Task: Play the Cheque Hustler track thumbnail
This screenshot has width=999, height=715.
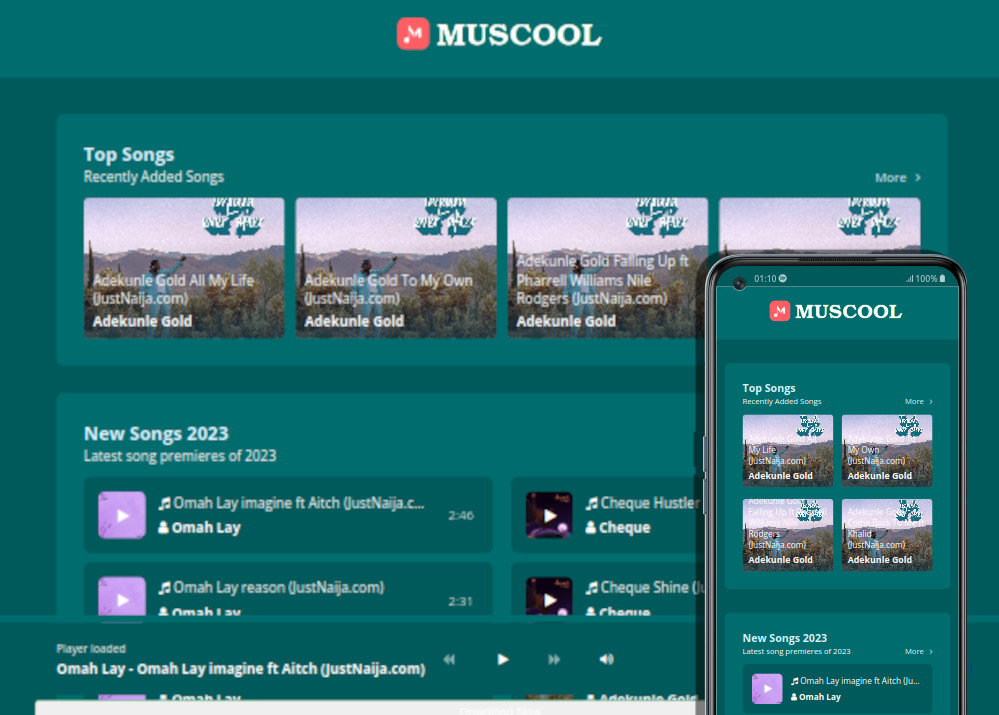Action: click(x=549, y=515)
